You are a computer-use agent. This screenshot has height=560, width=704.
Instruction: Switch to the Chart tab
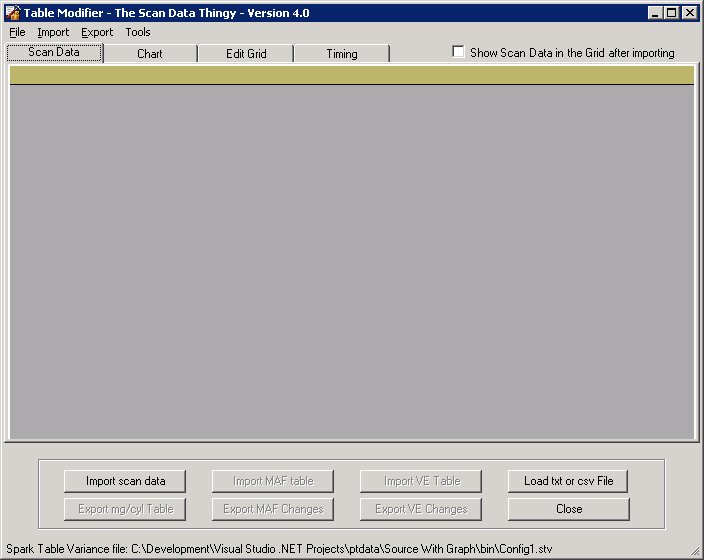point(150,54)
